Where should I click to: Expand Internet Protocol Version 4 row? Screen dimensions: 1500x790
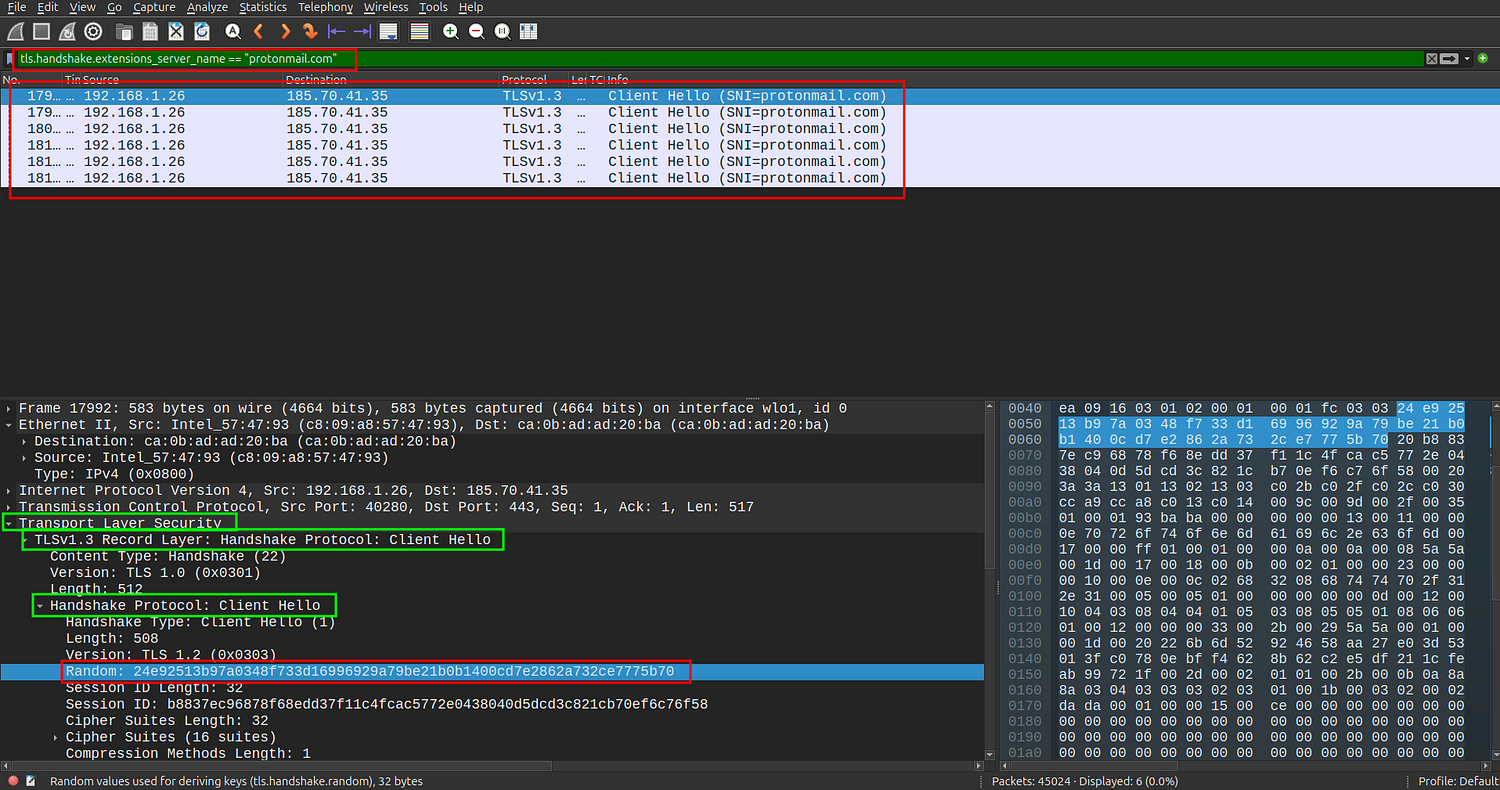(x=9, y=490)
